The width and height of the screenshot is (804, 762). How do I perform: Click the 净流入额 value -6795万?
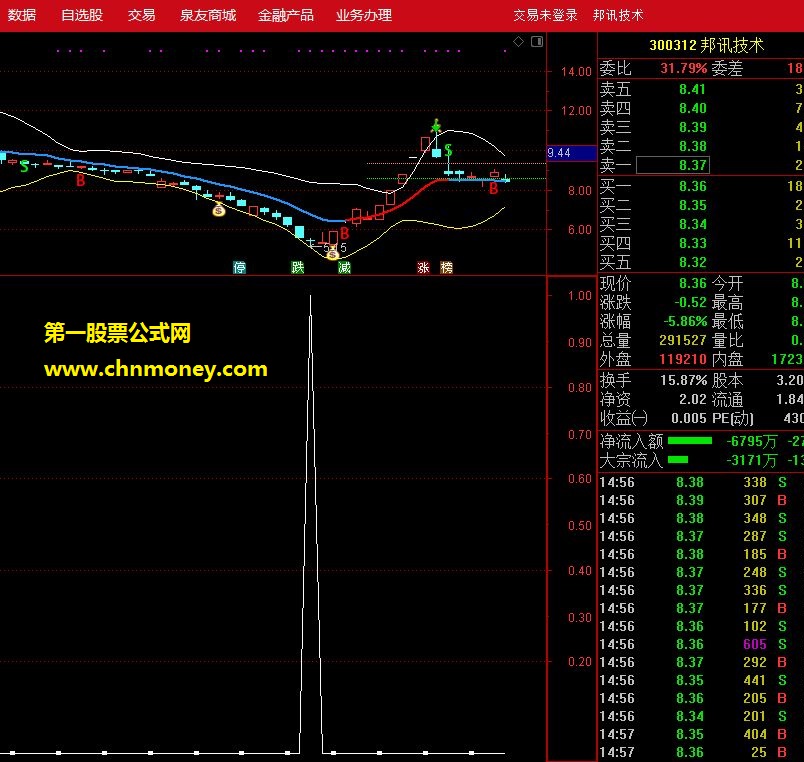[752, 440]
